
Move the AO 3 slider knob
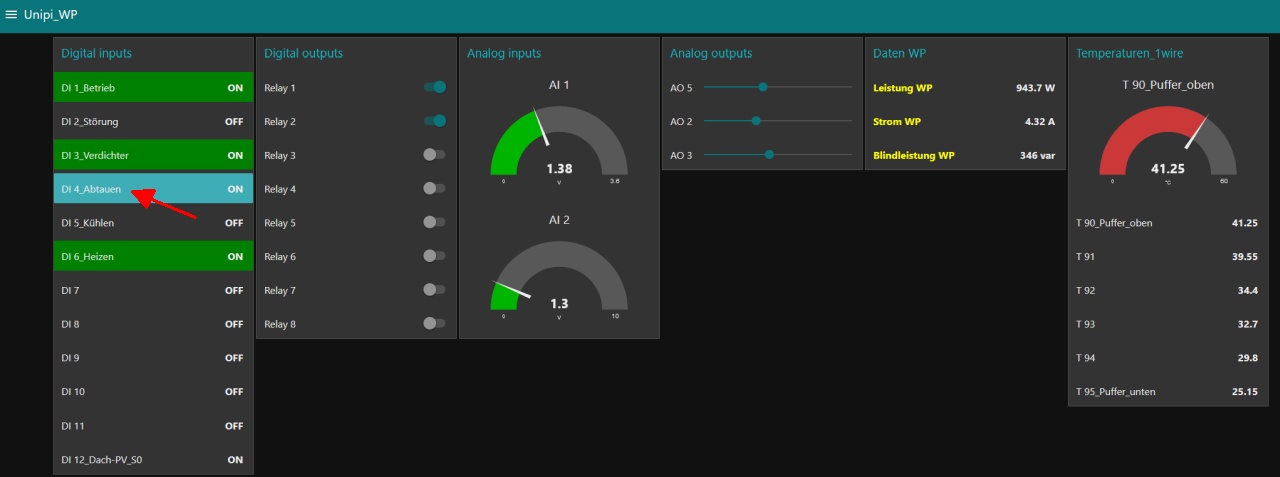click(769, 155)
